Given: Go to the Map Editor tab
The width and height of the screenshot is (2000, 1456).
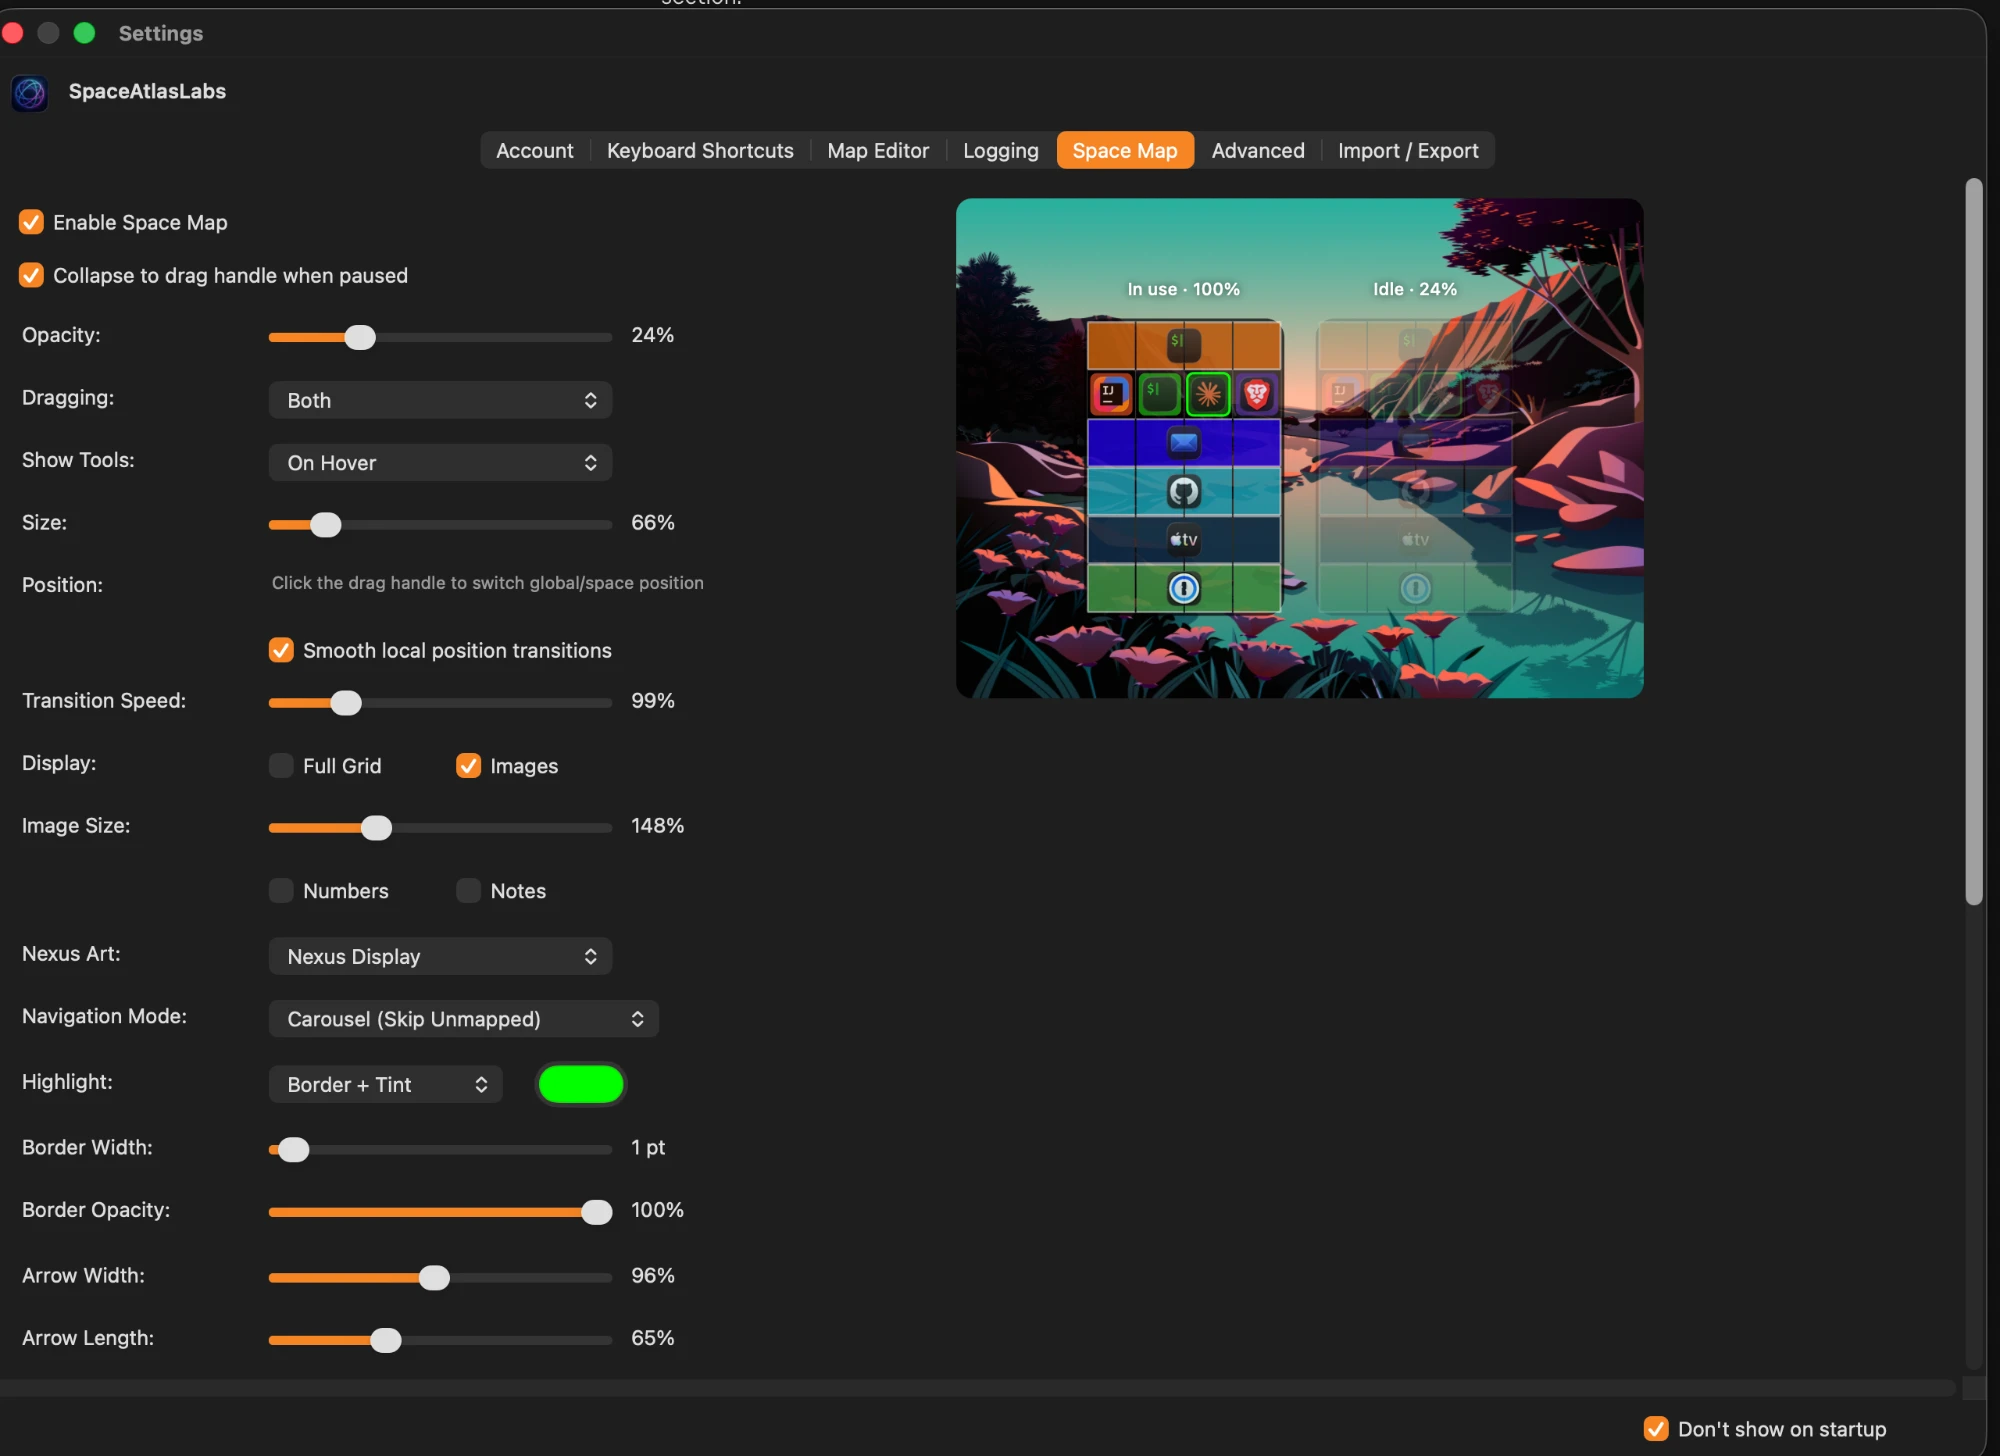Looking at the screenshot, I should tap(878, 150).
